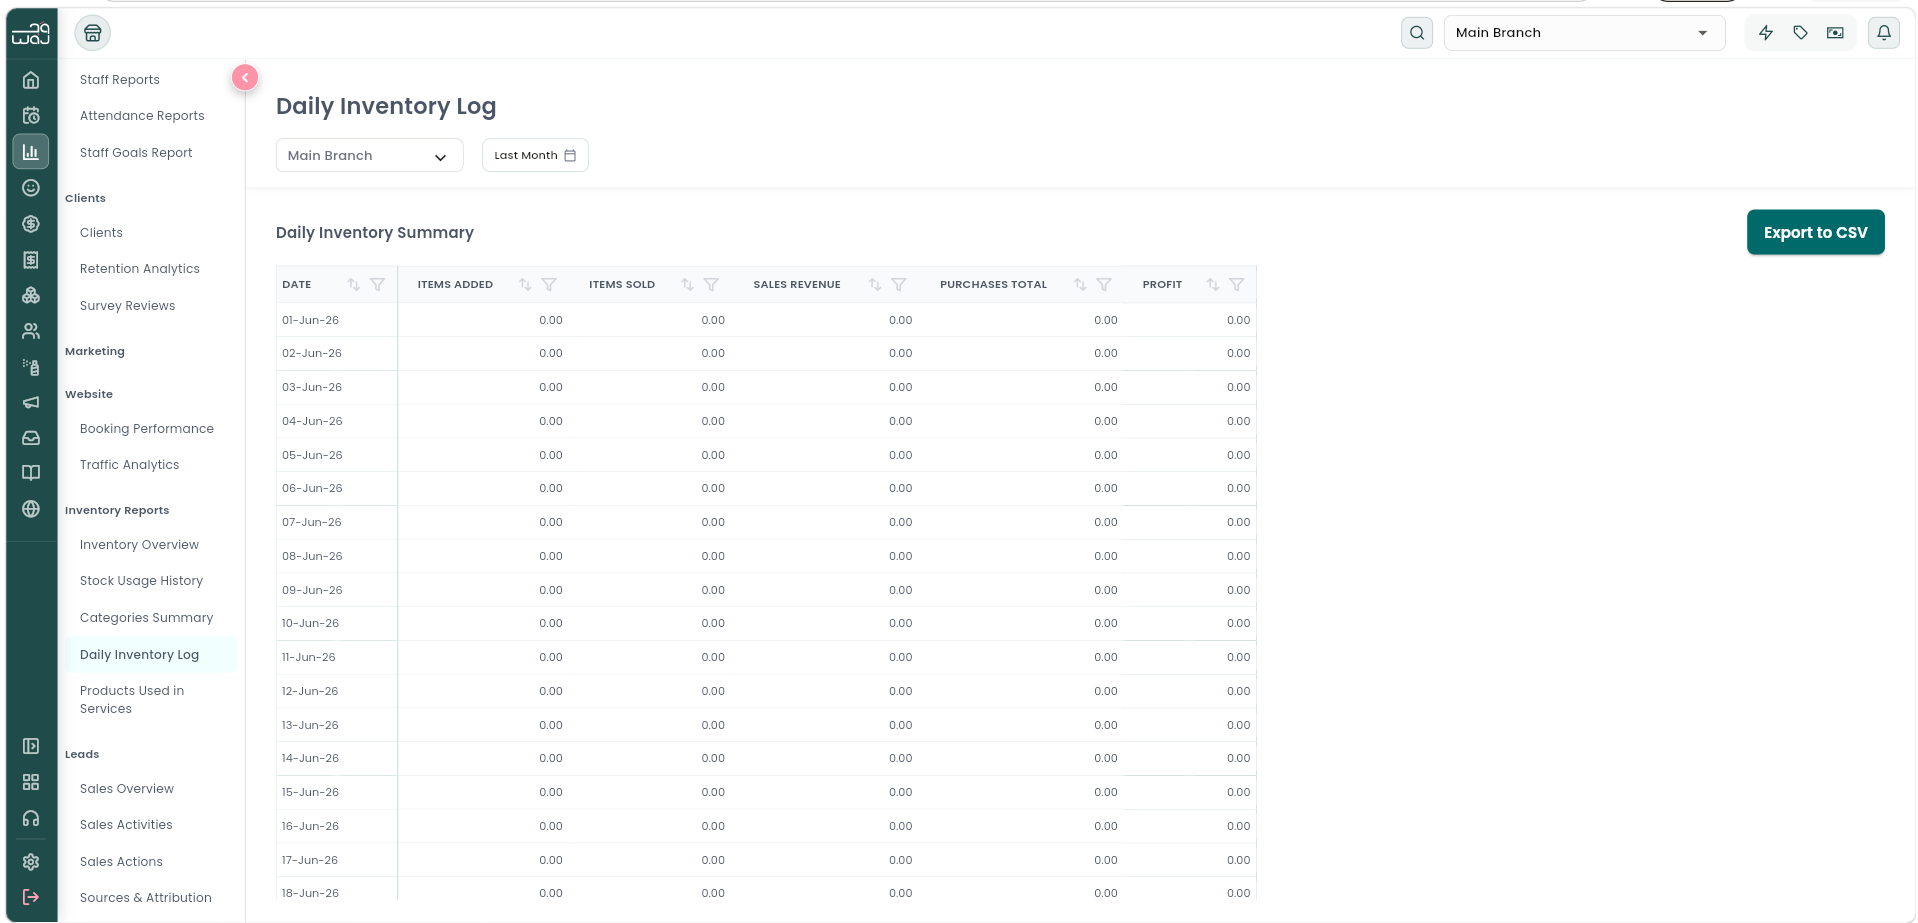
Task: Filter the PURCHASES TOTAL column
Action: tap(1104, 285)
